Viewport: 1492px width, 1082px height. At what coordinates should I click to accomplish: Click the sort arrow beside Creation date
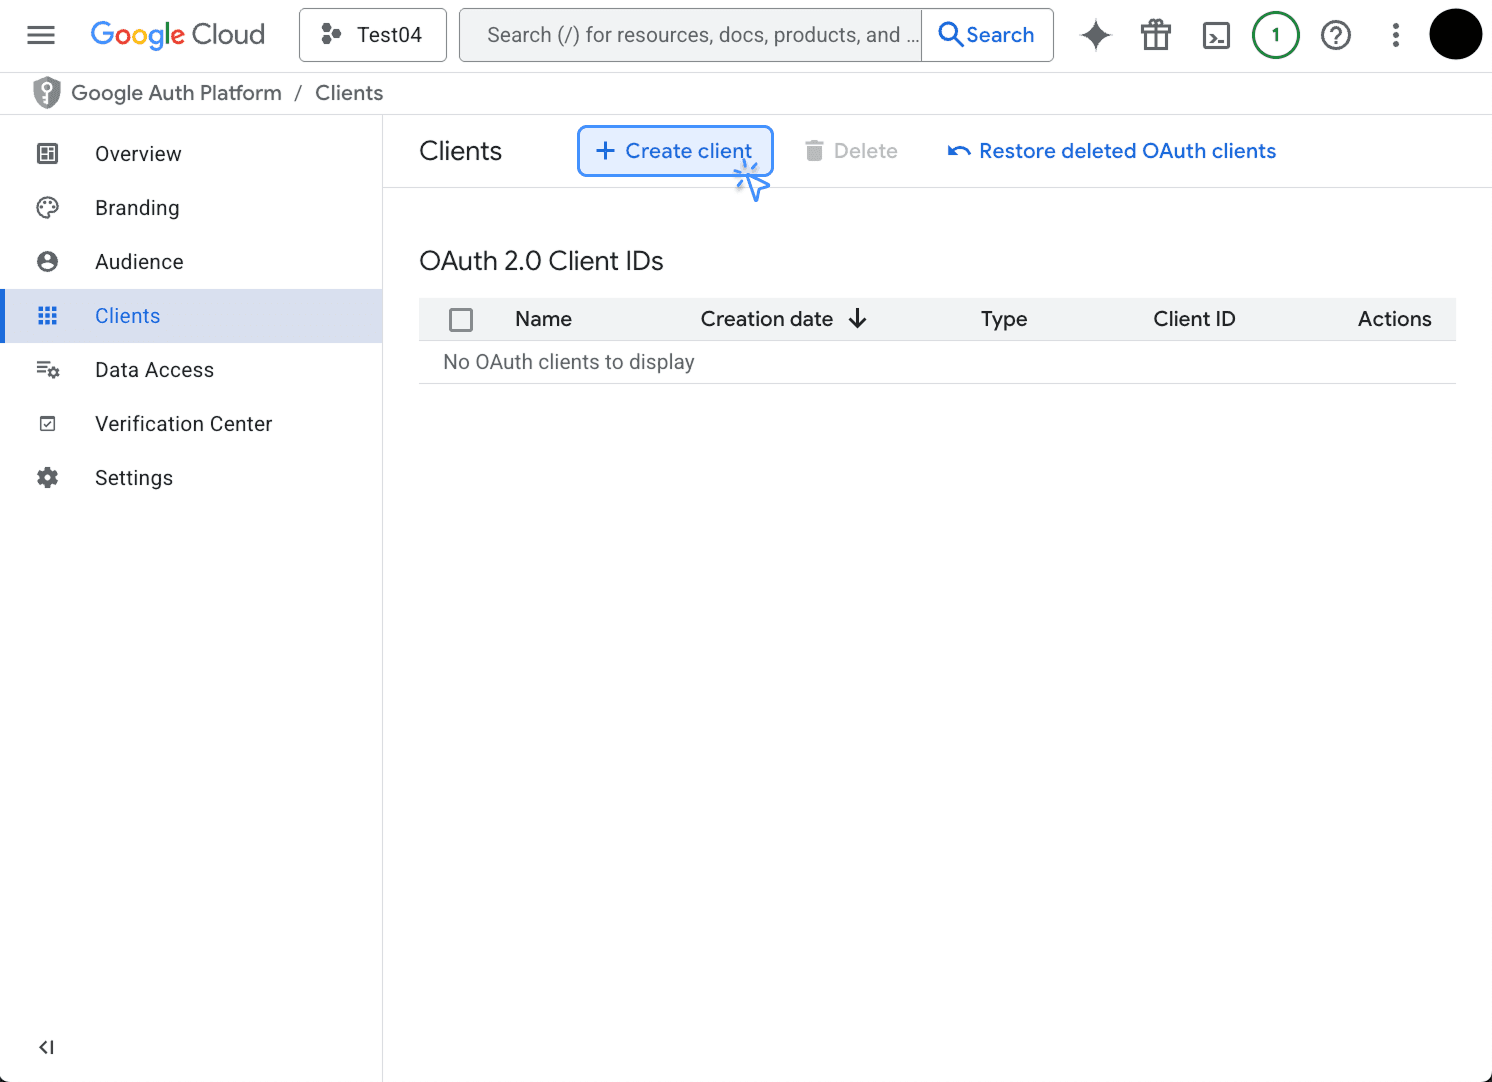(x=857, y=318)
